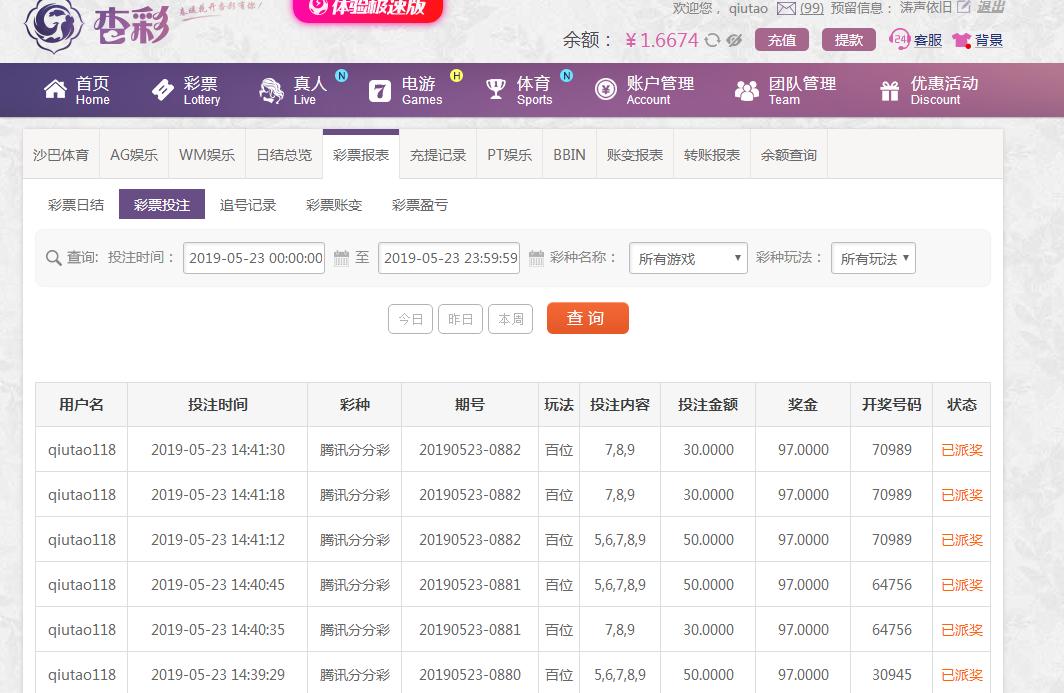Select 彩票账变 sub-tab
The height and width of the screenshot is (693, 1064).
pyautogui.click(x=334, y=204)
